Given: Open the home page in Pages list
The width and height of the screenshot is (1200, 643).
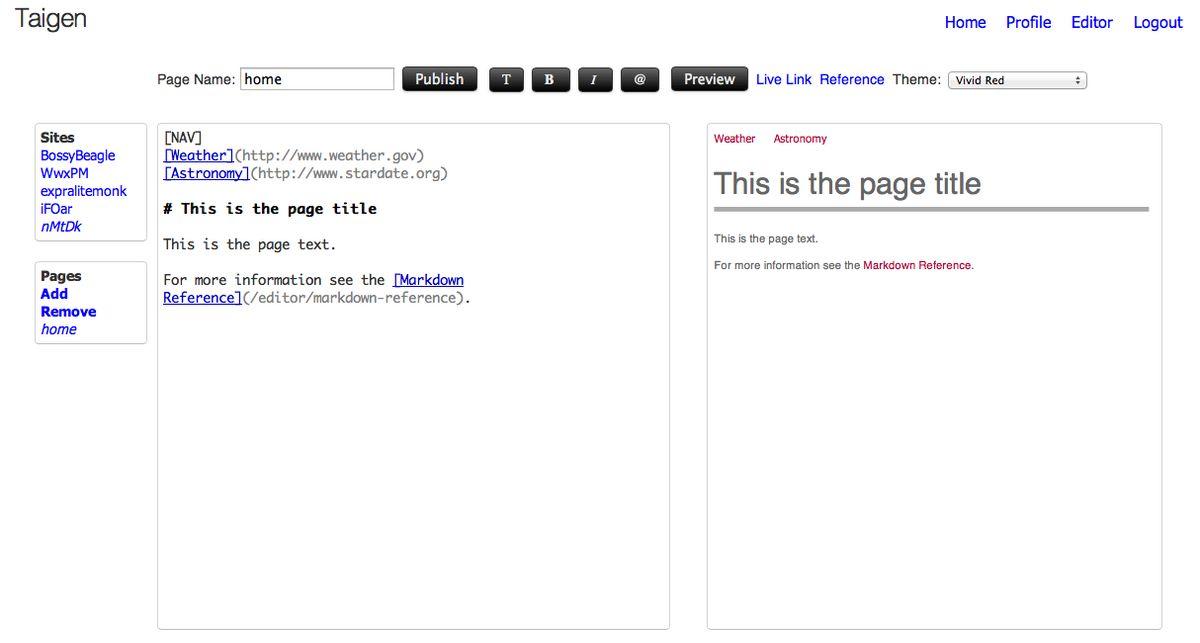Looking at the screenshot, I should (x=58, y=329).
